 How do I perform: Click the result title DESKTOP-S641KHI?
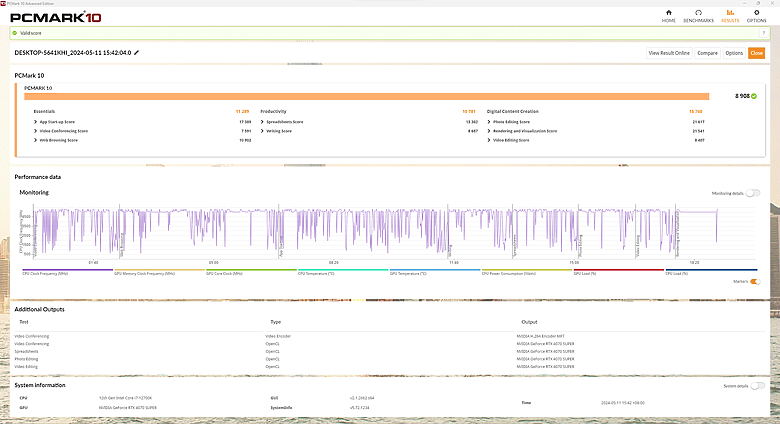[73, 53]
